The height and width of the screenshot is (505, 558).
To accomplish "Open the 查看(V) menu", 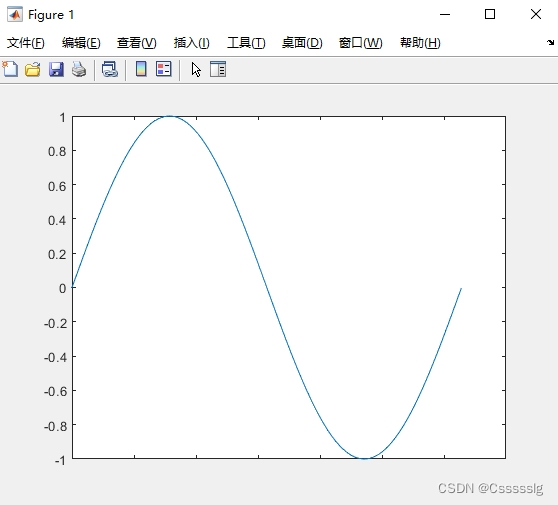I will coord(137,43).
